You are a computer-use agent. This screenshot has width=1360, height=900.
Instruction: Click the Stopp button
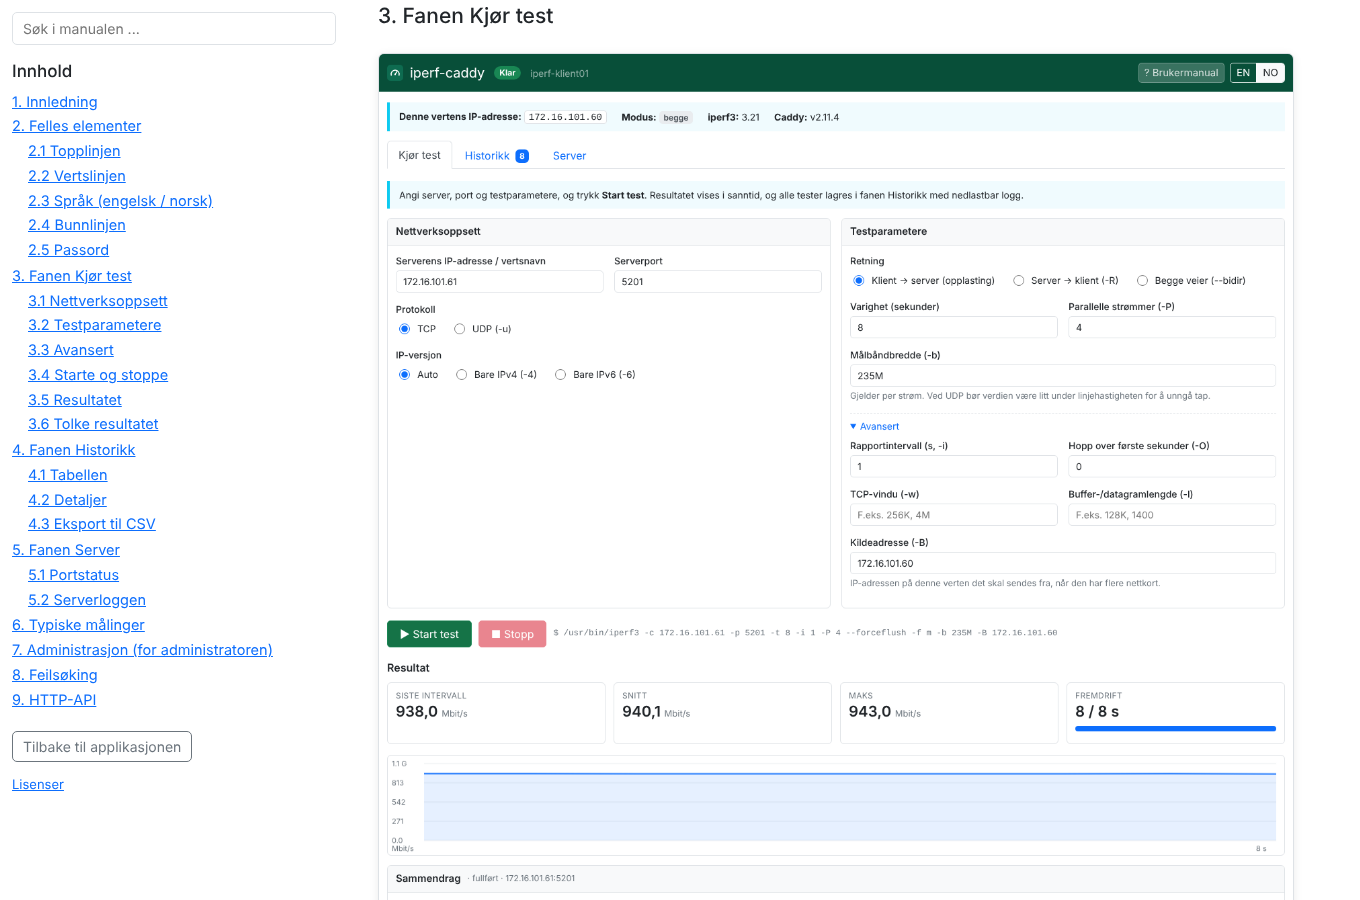click(512, 634)
